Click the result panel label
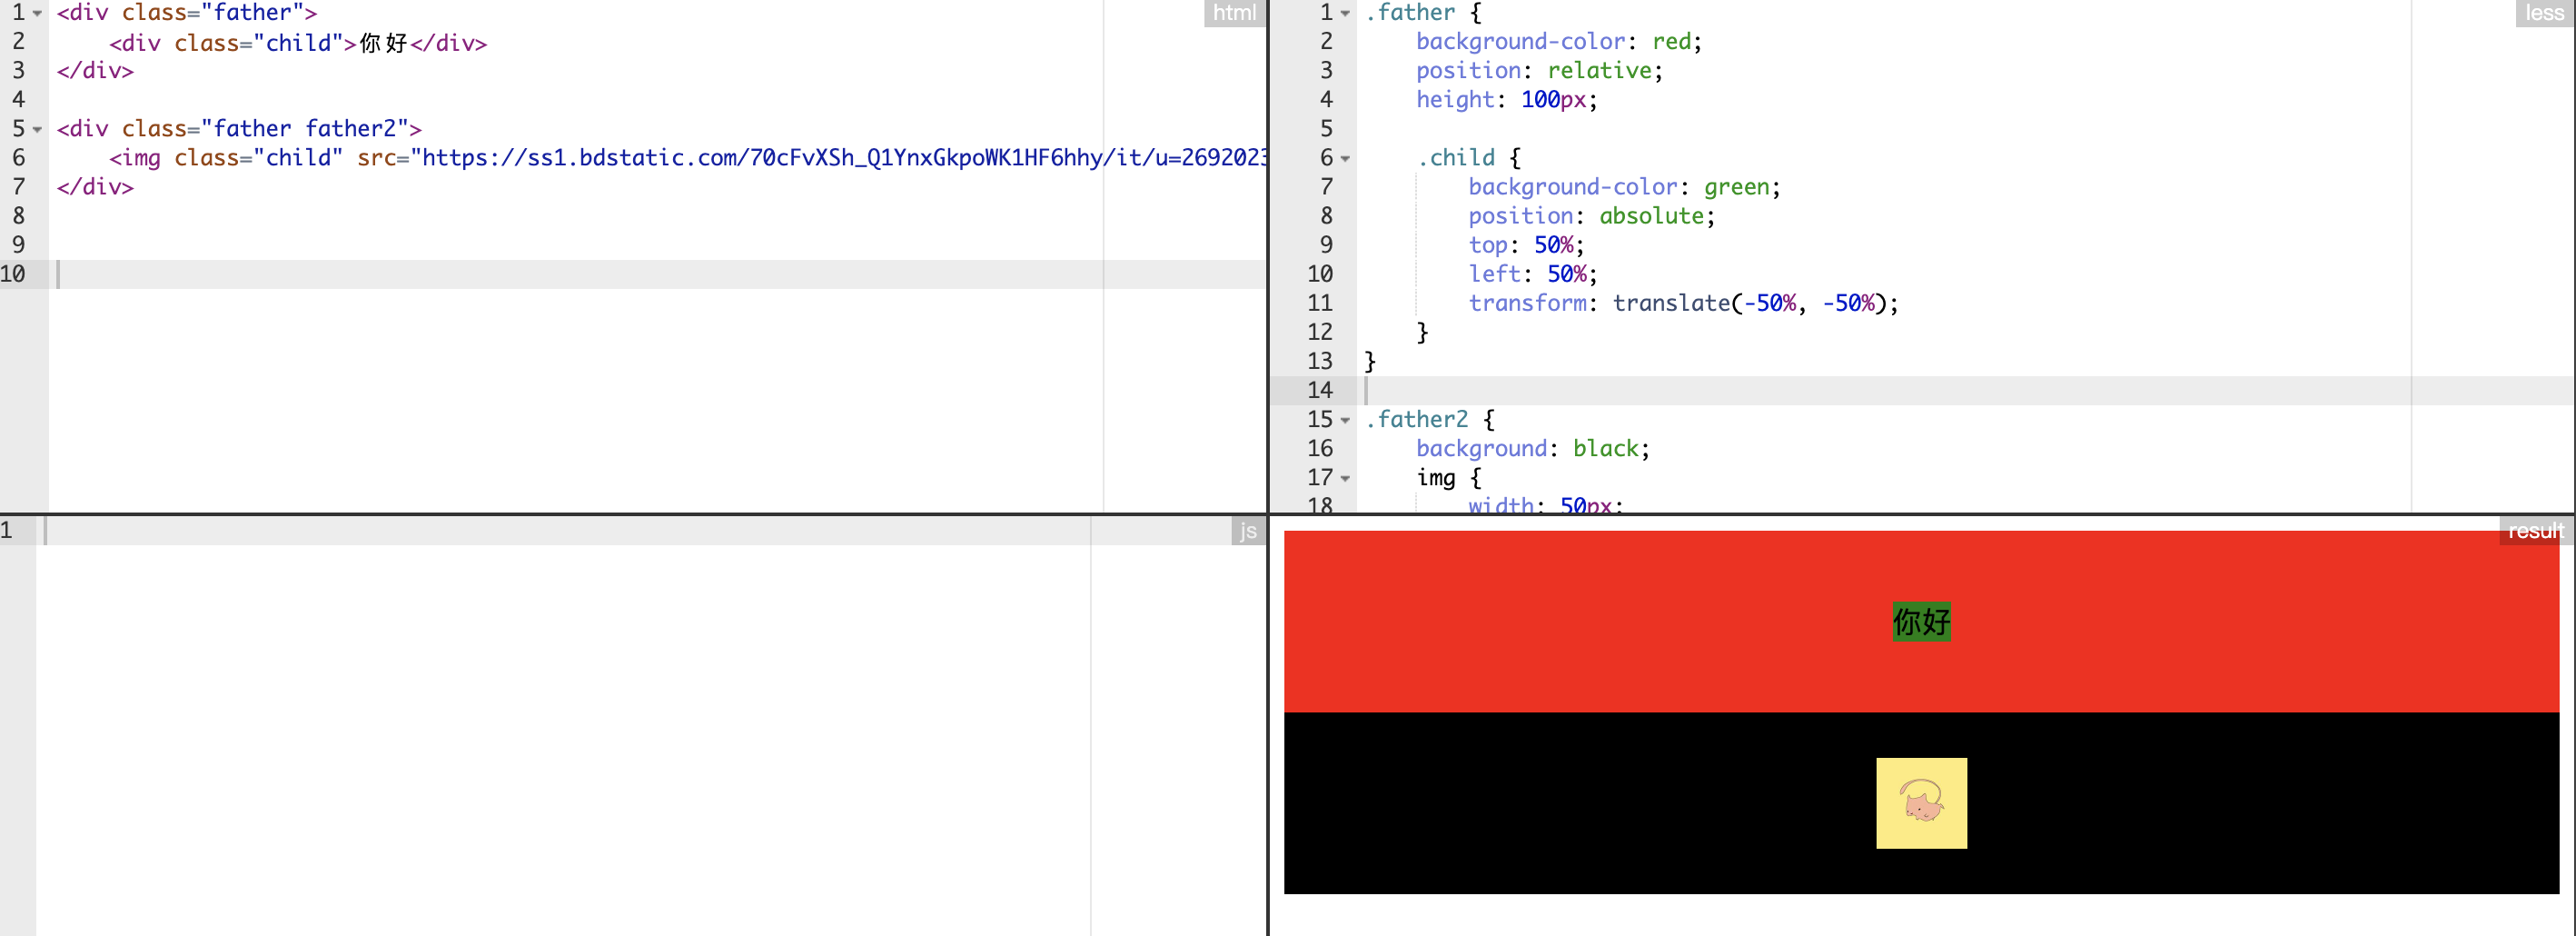Viewport: 2576px width, 936px height. (x=2535, y=531)
